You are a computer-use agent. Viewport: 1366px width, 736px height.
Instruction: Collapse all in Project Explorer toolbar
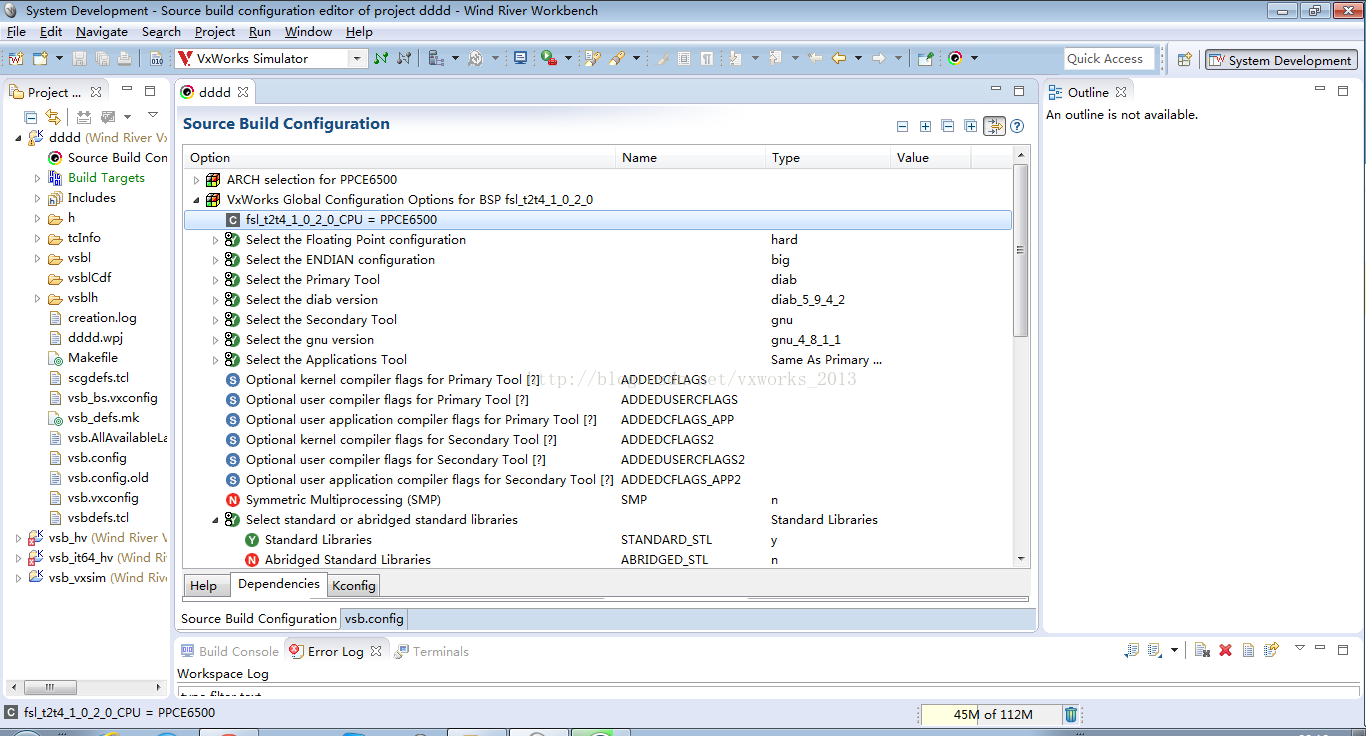pos(30,117)
